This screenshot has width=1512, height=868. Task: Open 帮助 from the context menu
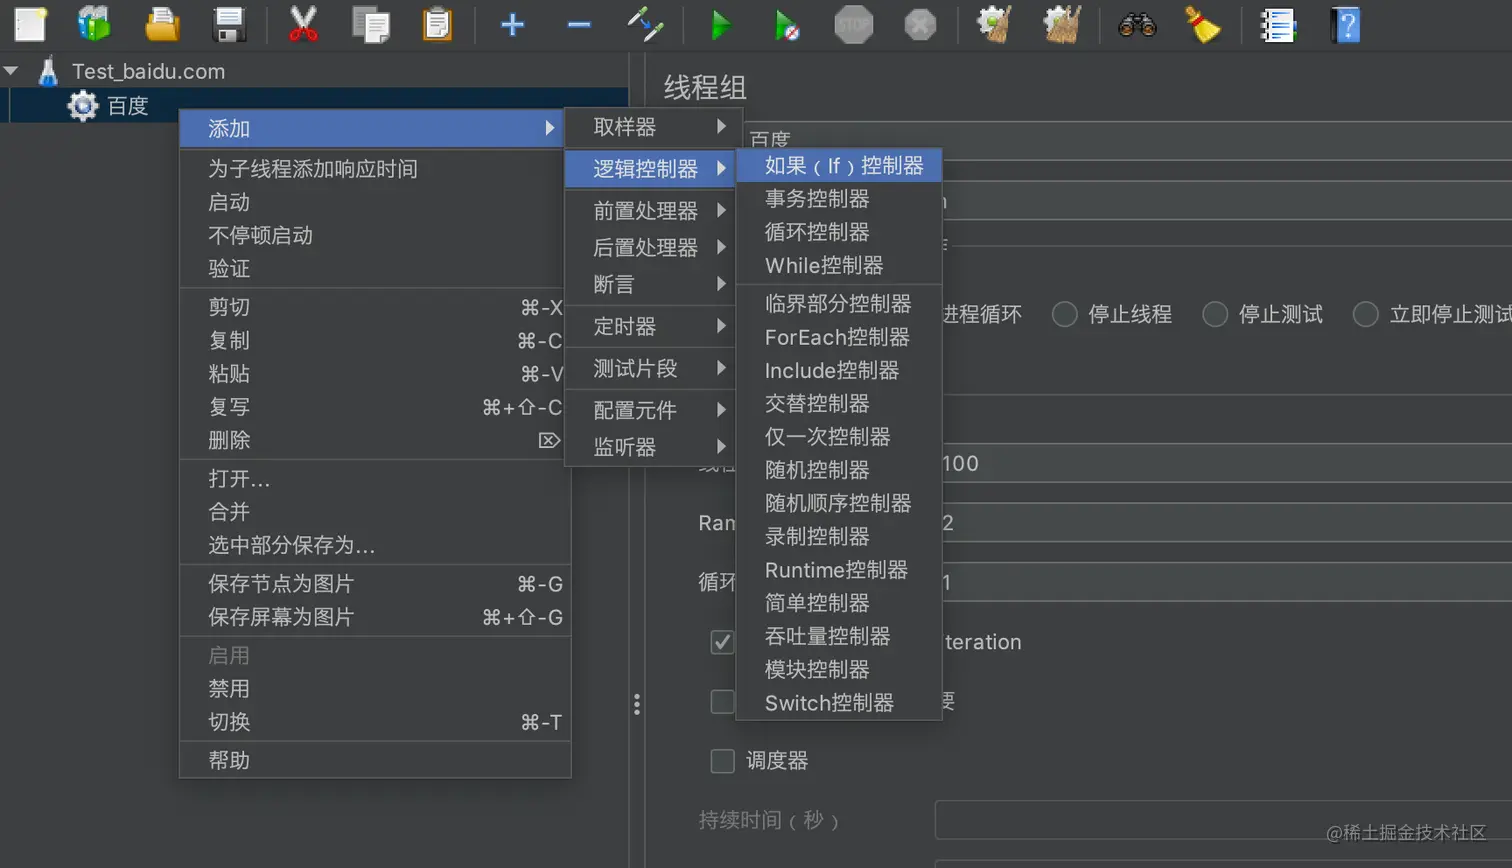(375, 760)
